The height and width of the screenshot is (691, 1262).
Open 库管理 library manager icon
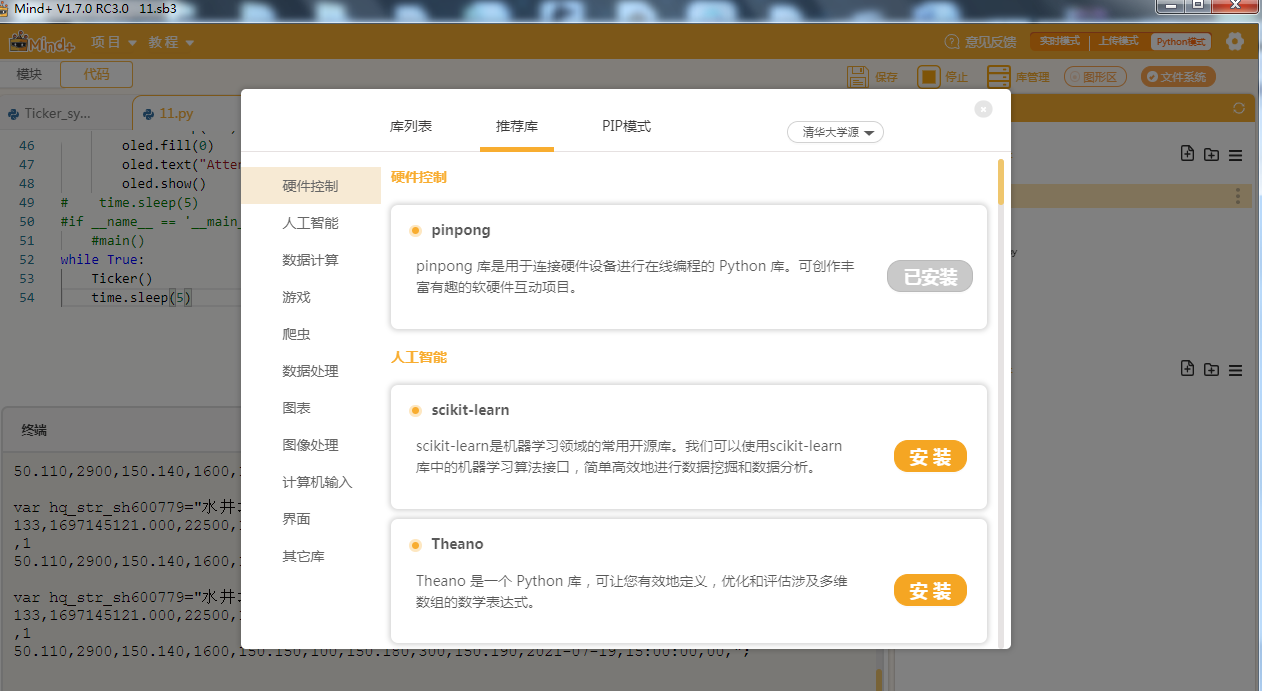(998, 77)
